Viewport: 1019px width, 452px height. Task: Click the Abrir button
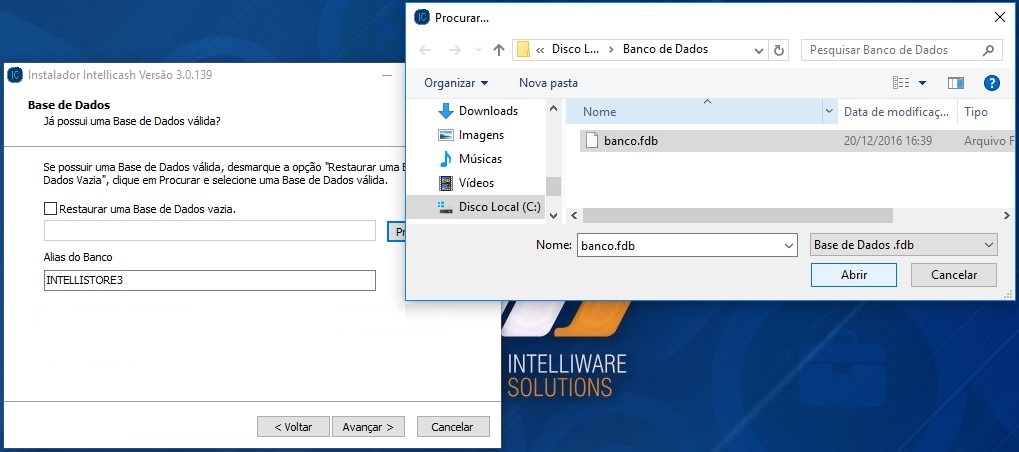click(x=854, y=275)
